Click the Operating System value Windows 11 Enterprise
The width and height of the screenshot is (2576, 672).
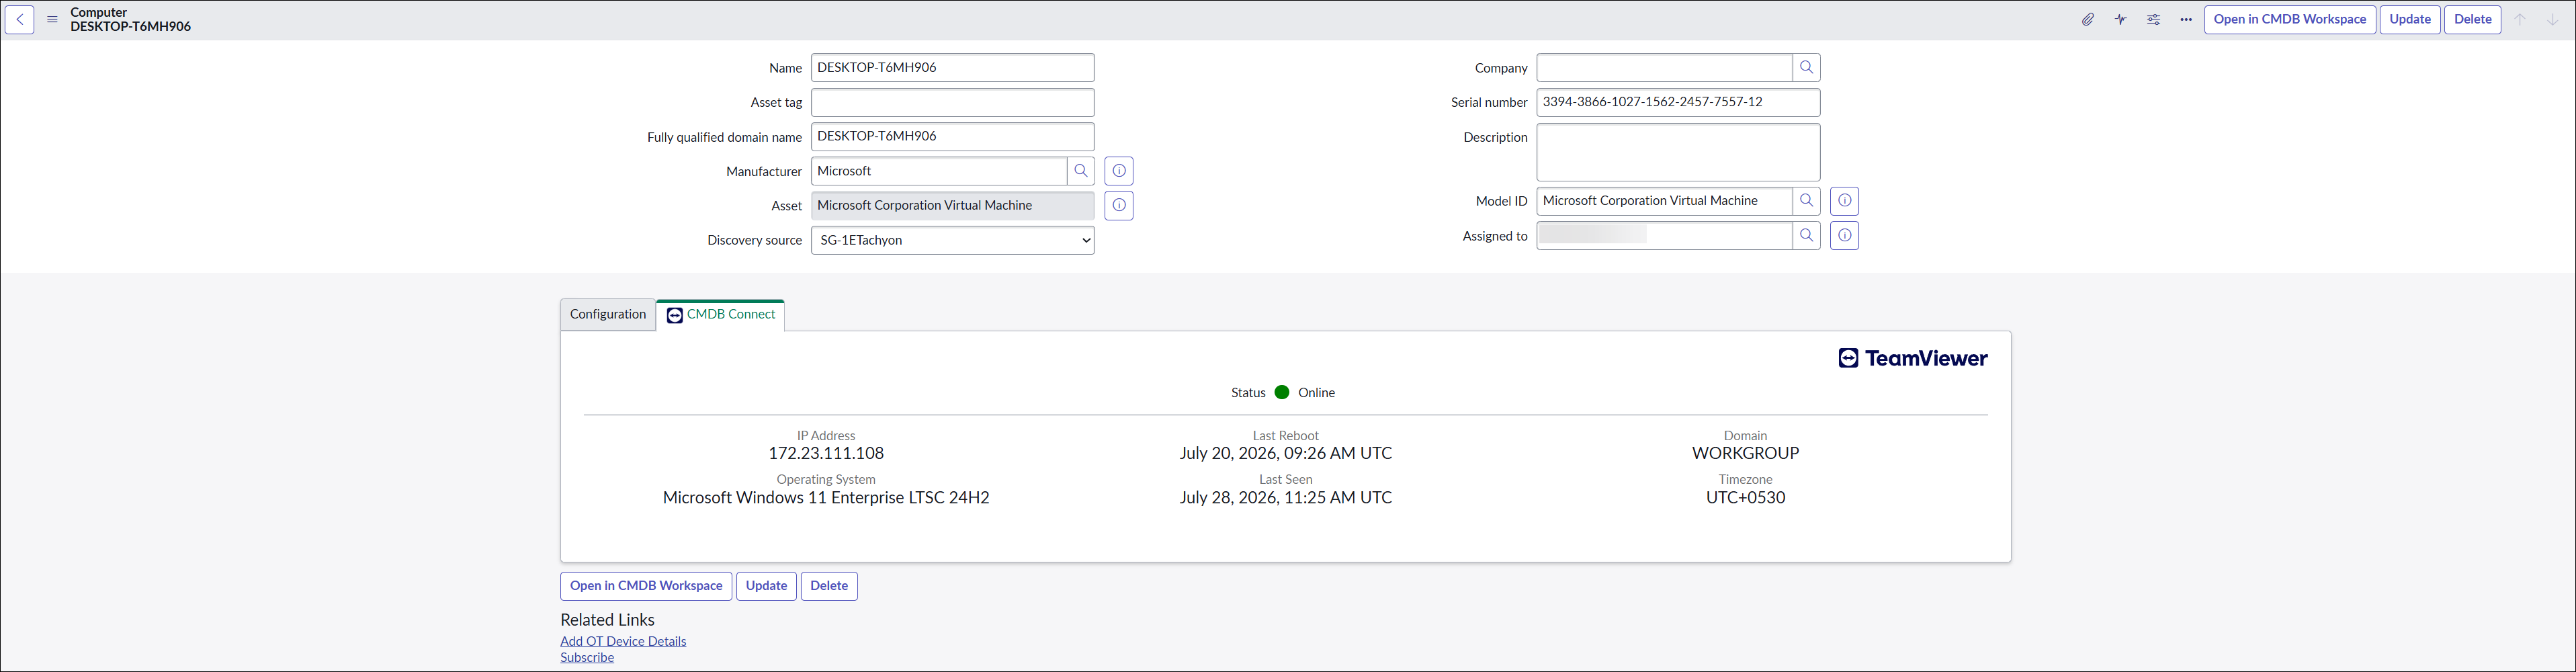click(826, 497)
